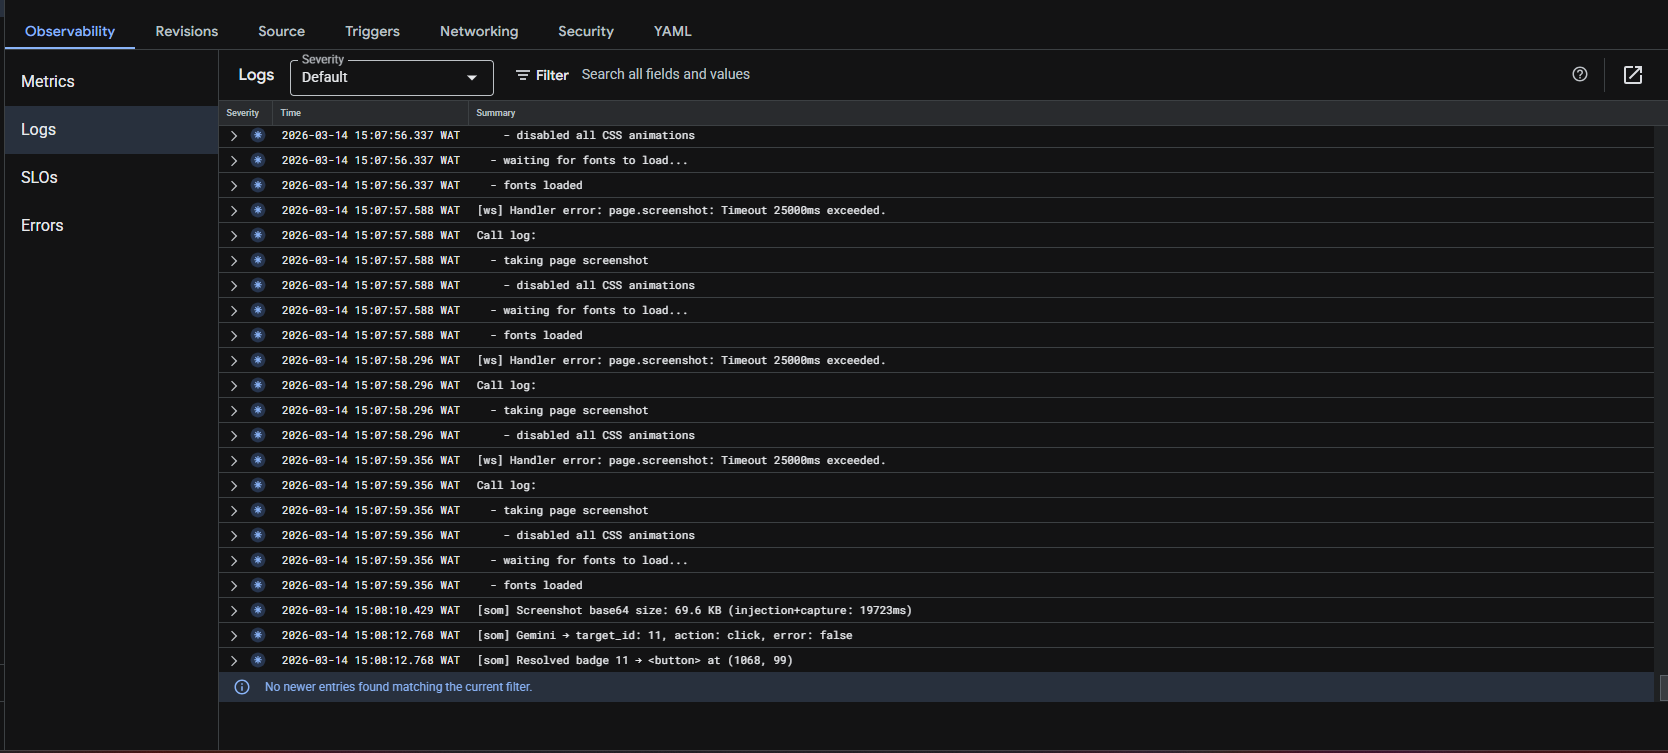
Task: Expand the 15:07:57.588 Call log entry
Action: point(234,235)
